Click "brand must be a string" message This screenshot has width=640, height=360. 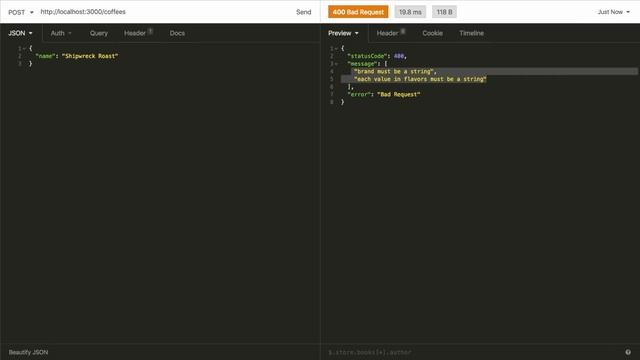(x=393, y=71)
